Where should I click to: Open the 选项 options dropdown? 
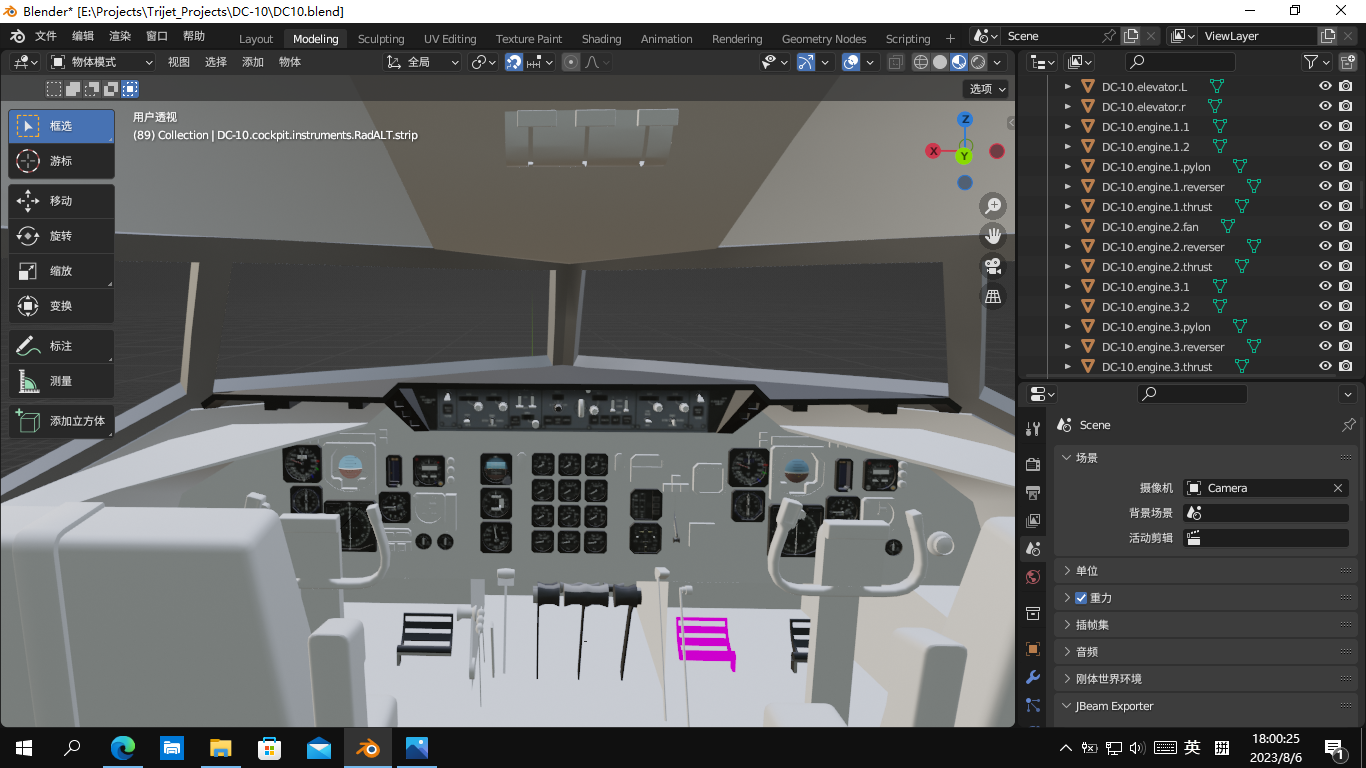click(987, 89)
